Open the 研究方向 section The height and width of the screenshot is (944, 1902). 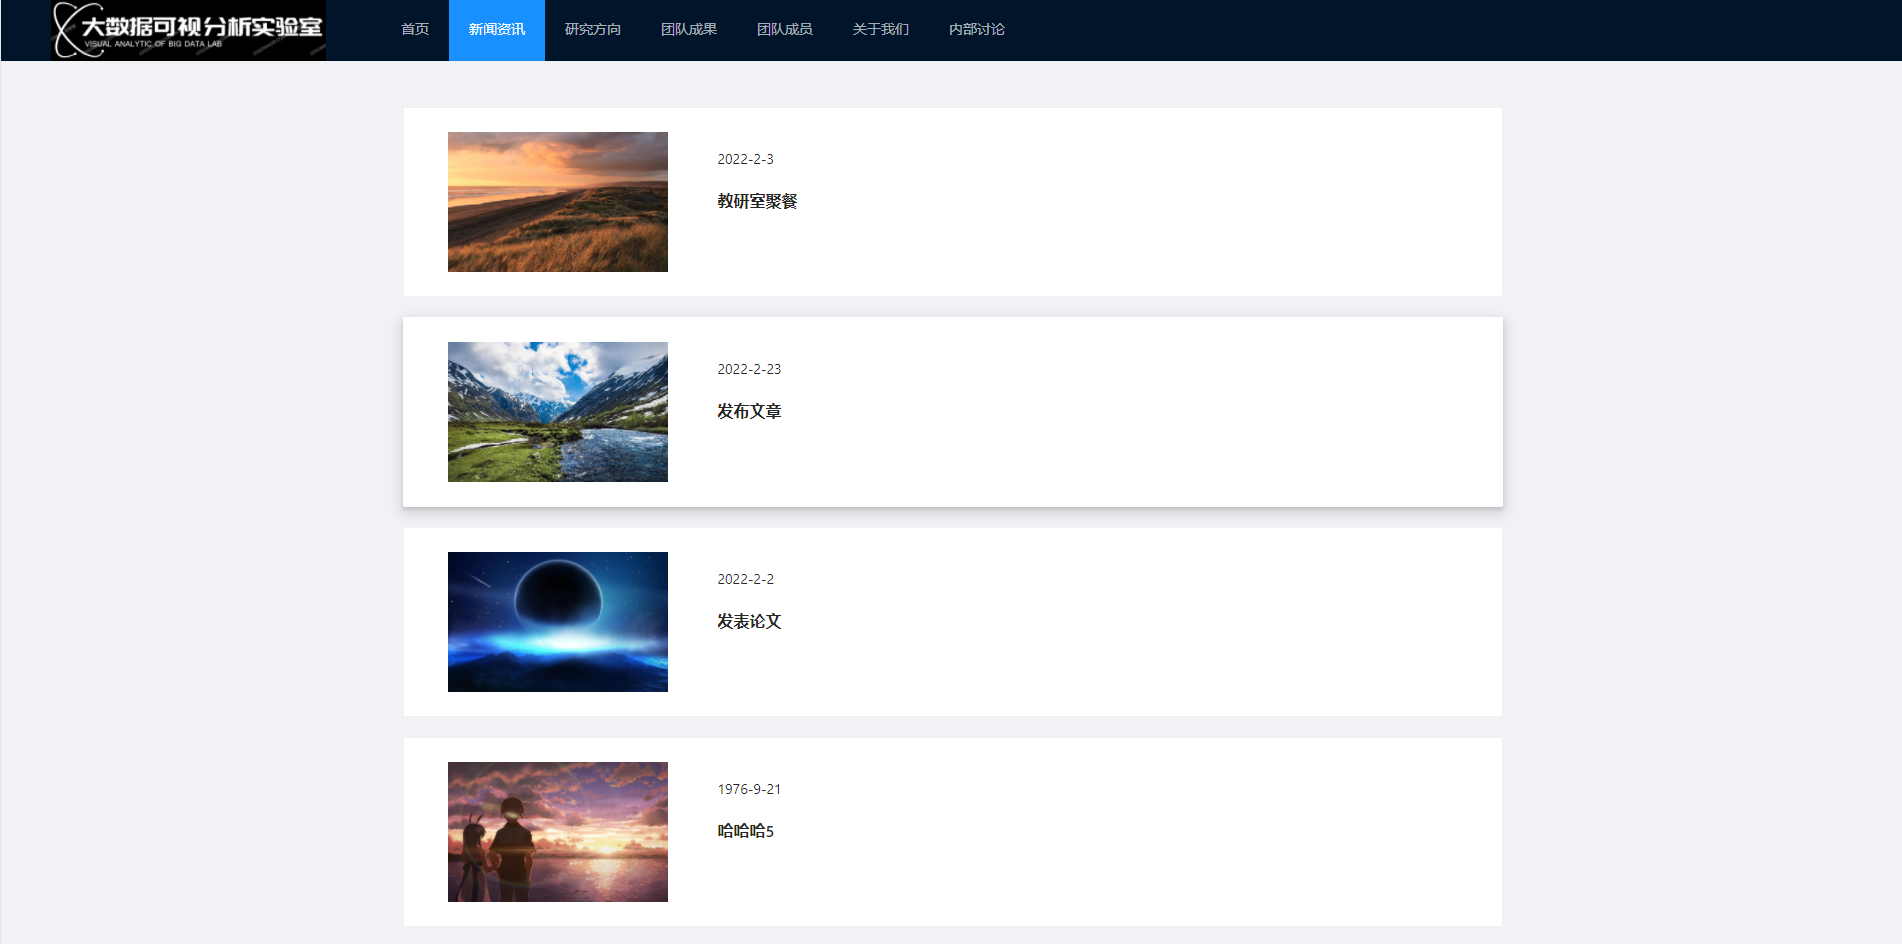pos(592,29)
